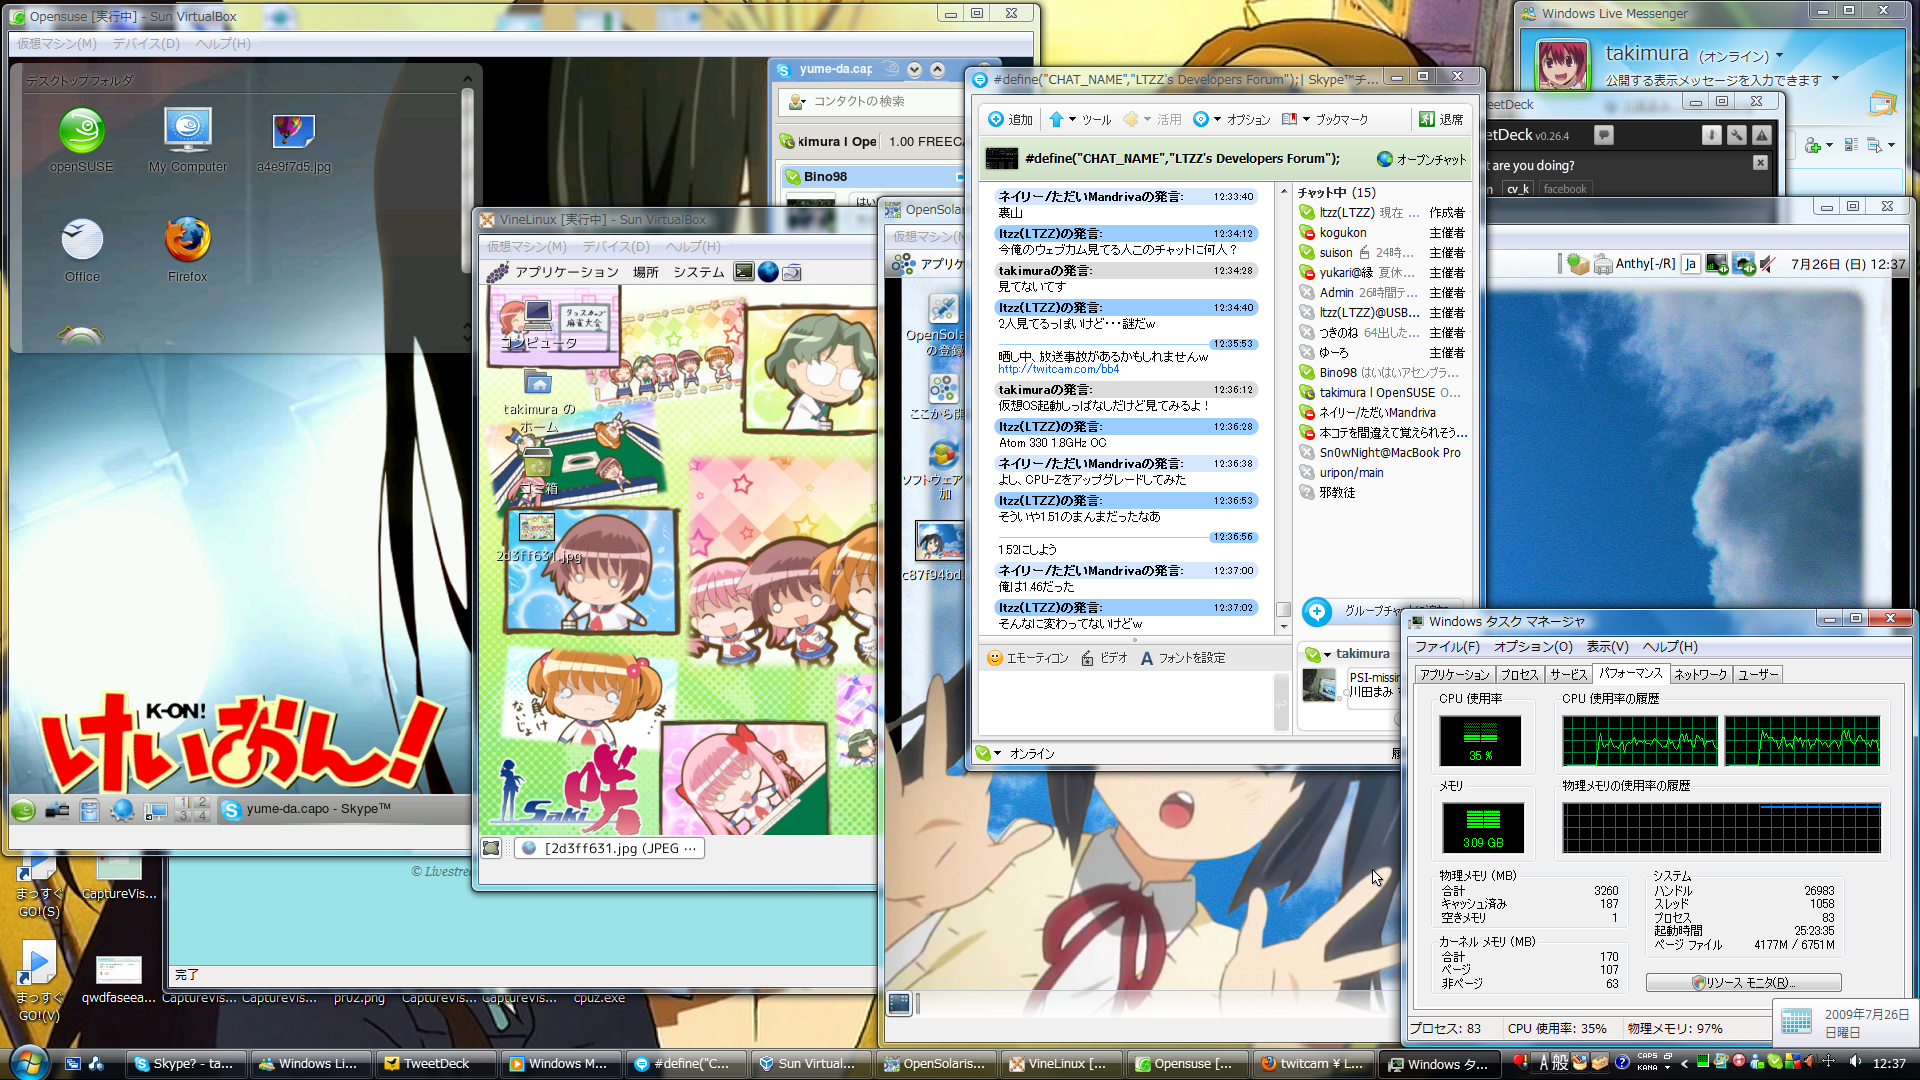Click the TweetDeck wrench settings icon
Screen dimensions: 1920x1080
(x=1737, y=135)
